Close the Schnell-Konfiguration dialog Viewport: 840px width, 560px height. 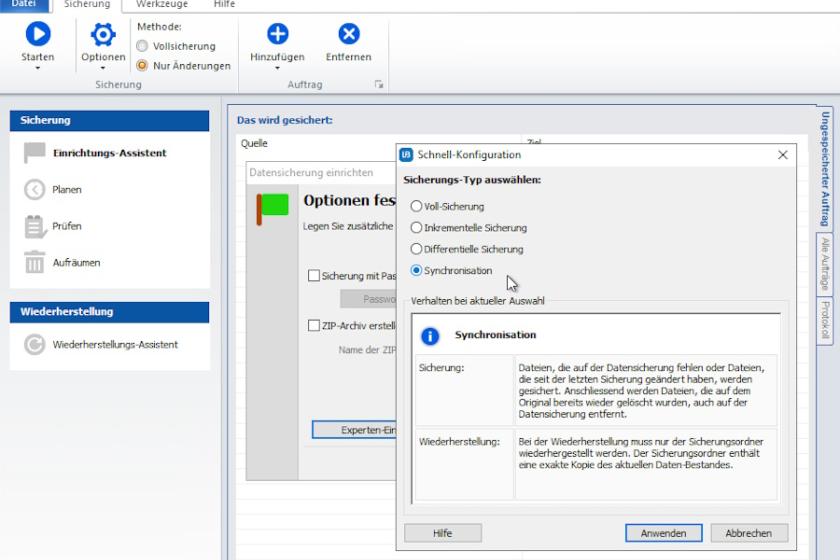pos(783,155)
